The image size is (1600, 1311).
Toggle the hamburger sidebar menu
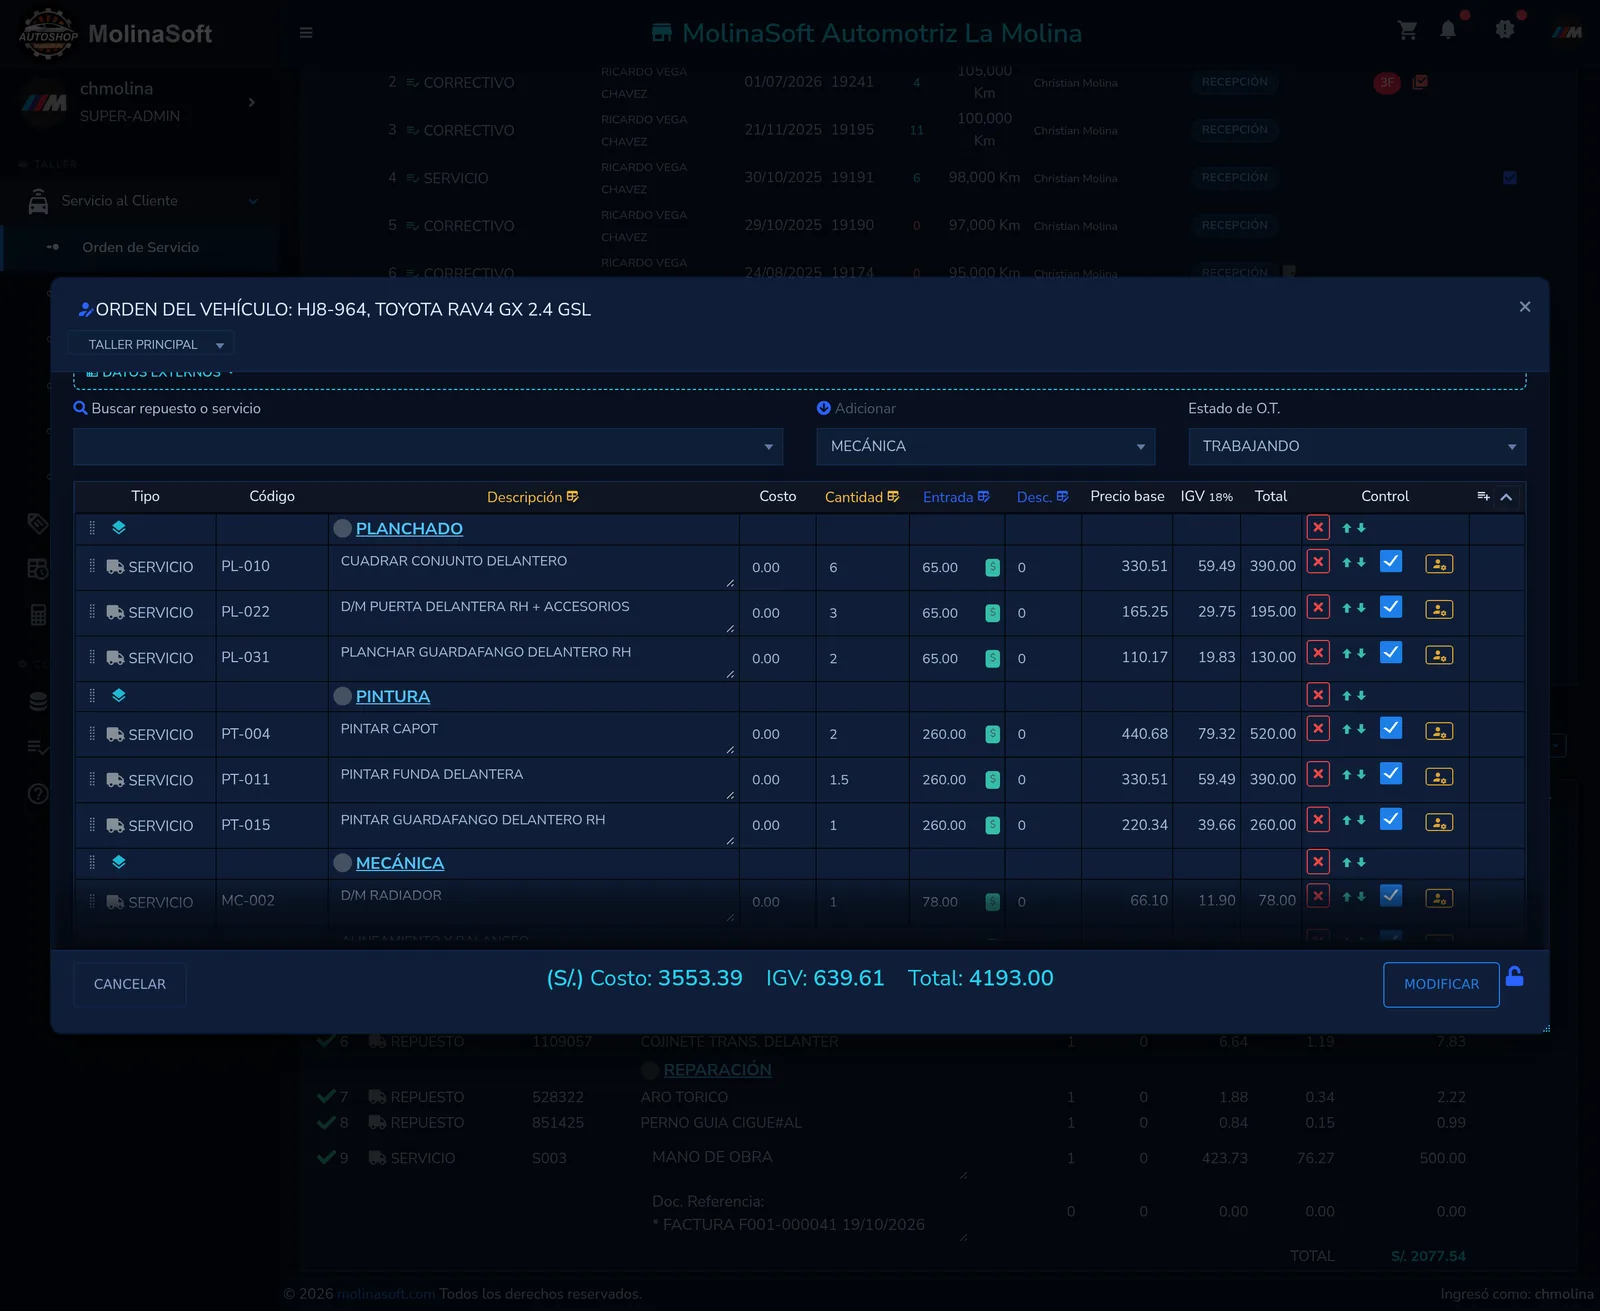click(x=306, y=33)
